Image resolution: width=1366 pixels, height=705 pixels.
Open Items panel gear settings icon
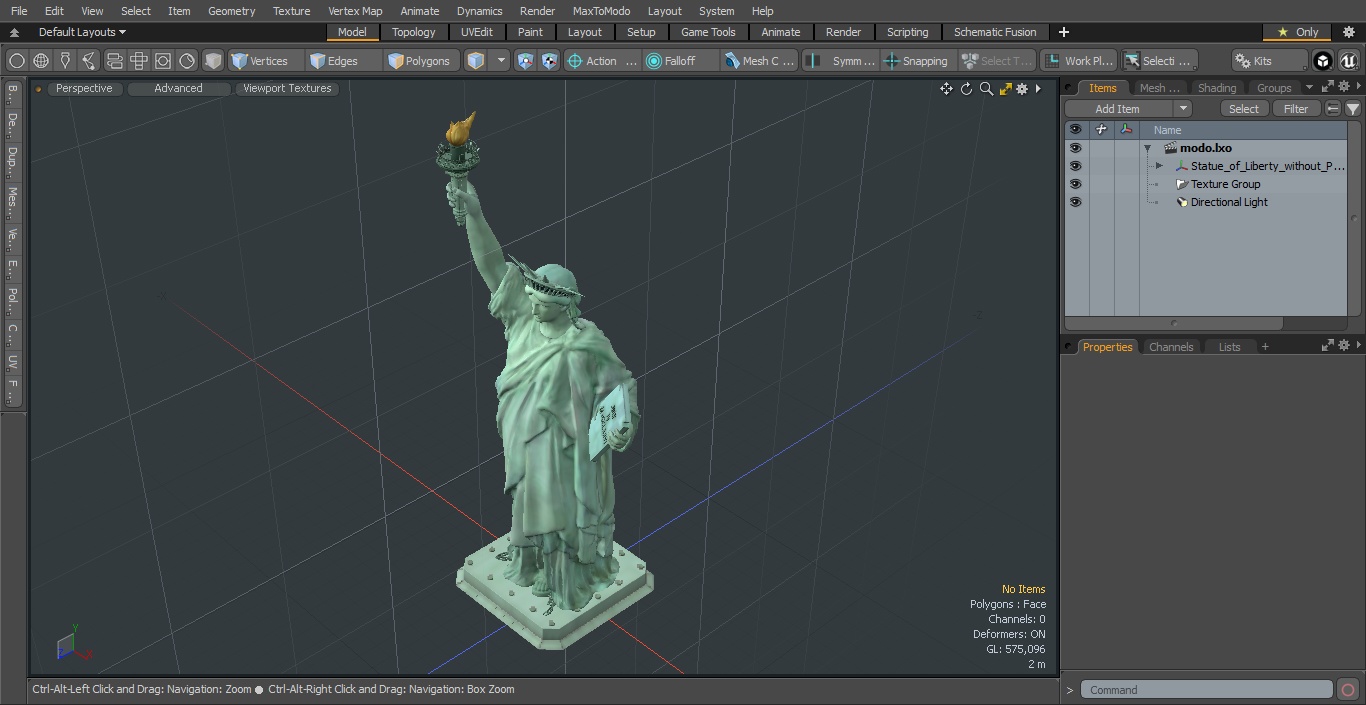click(1343, 87)
